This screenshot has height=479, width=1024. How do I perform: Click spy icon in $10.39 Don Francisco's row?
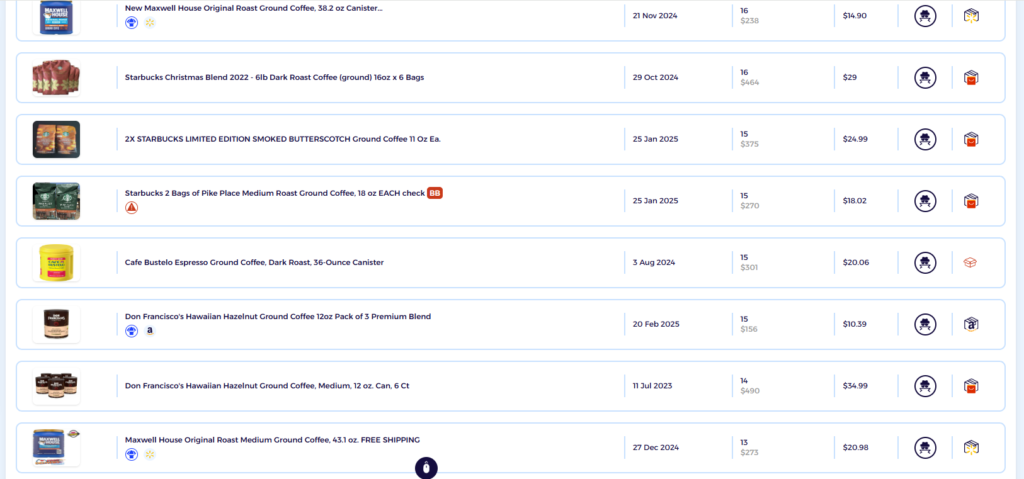(x=925, y=324)
